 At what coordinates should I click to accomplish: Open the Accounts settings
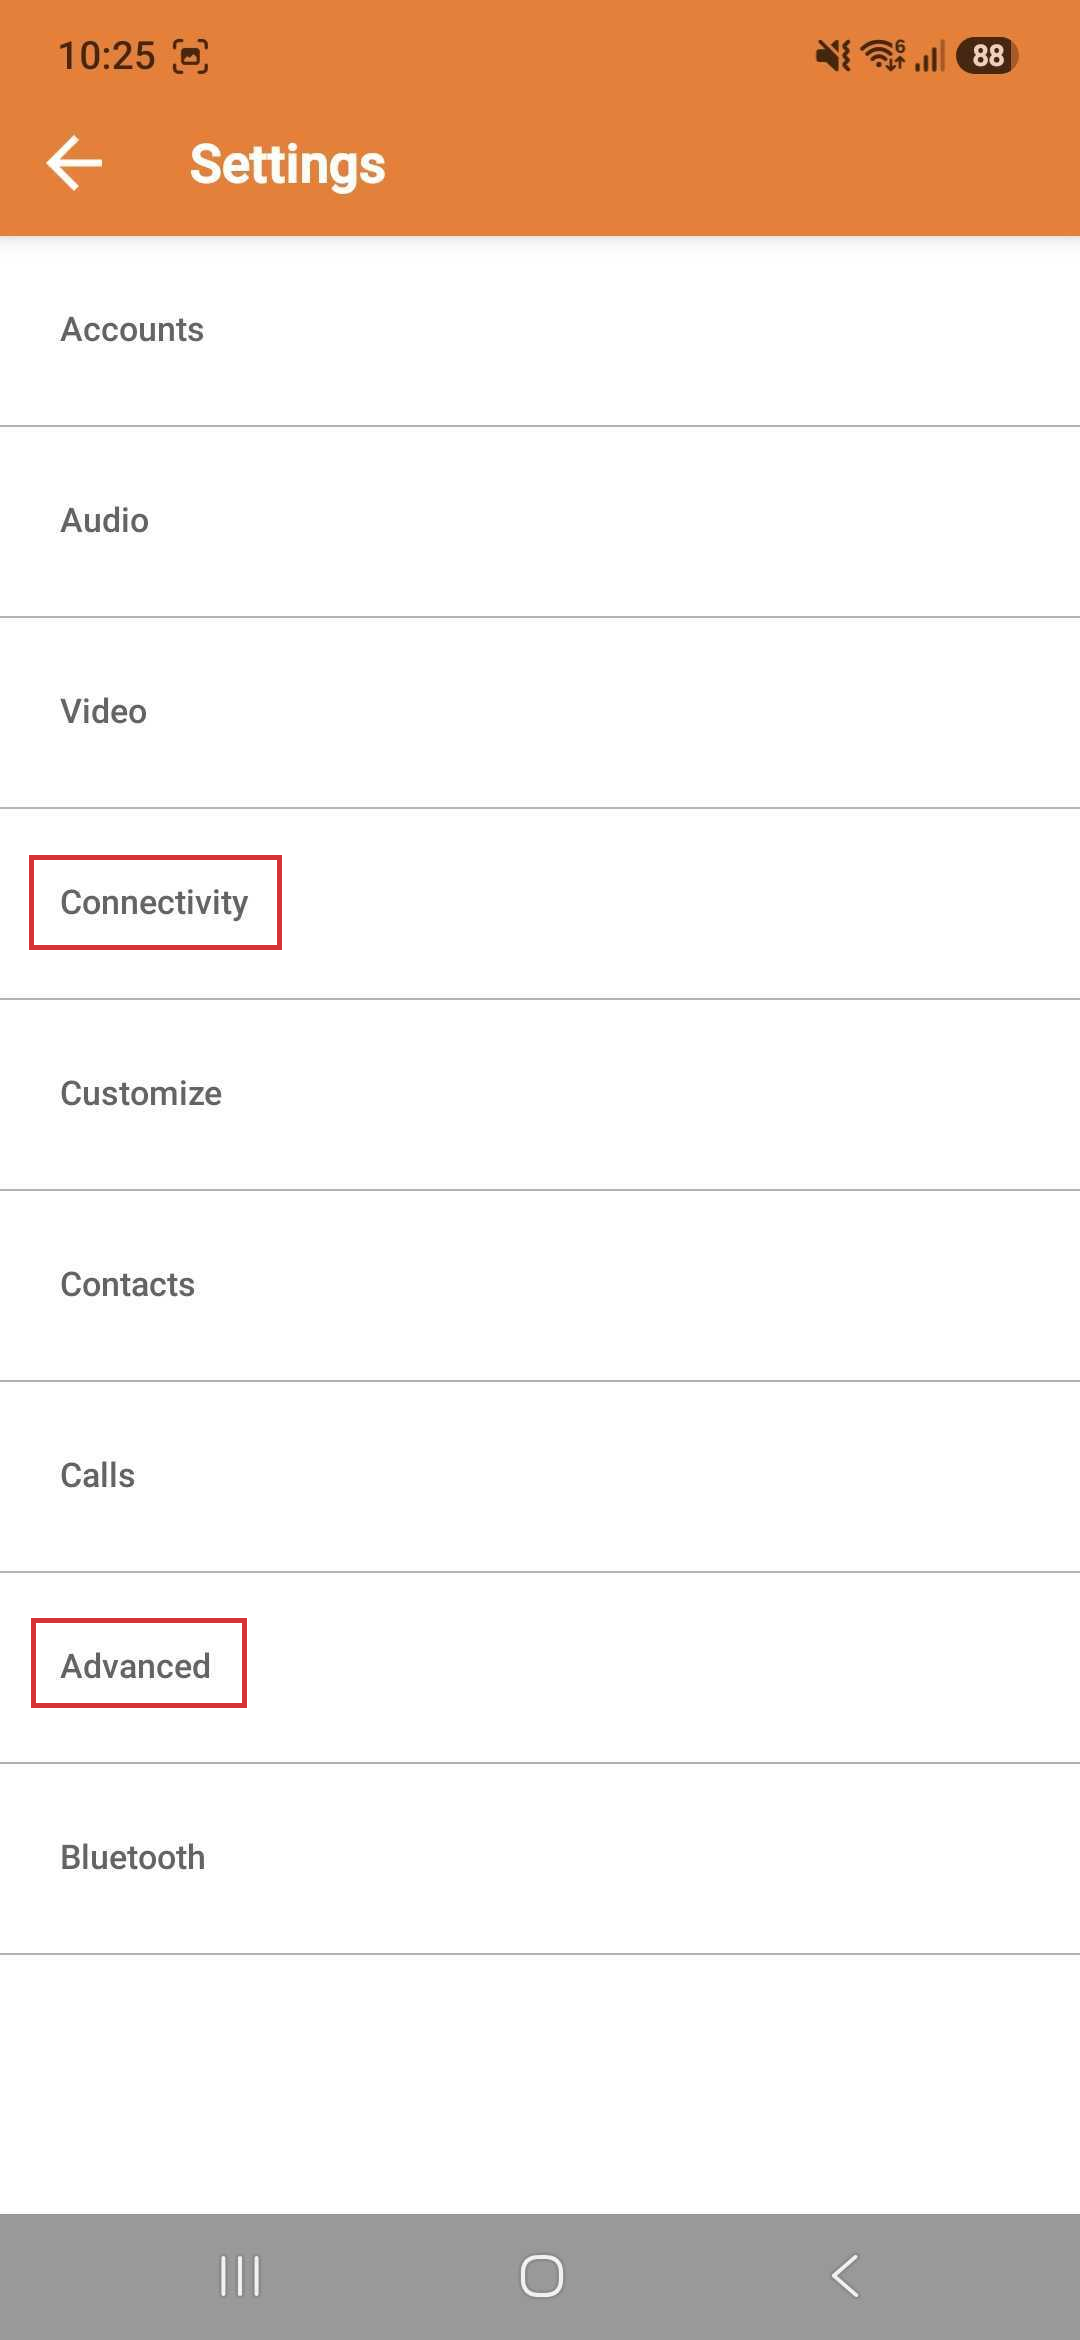point(540,330)
